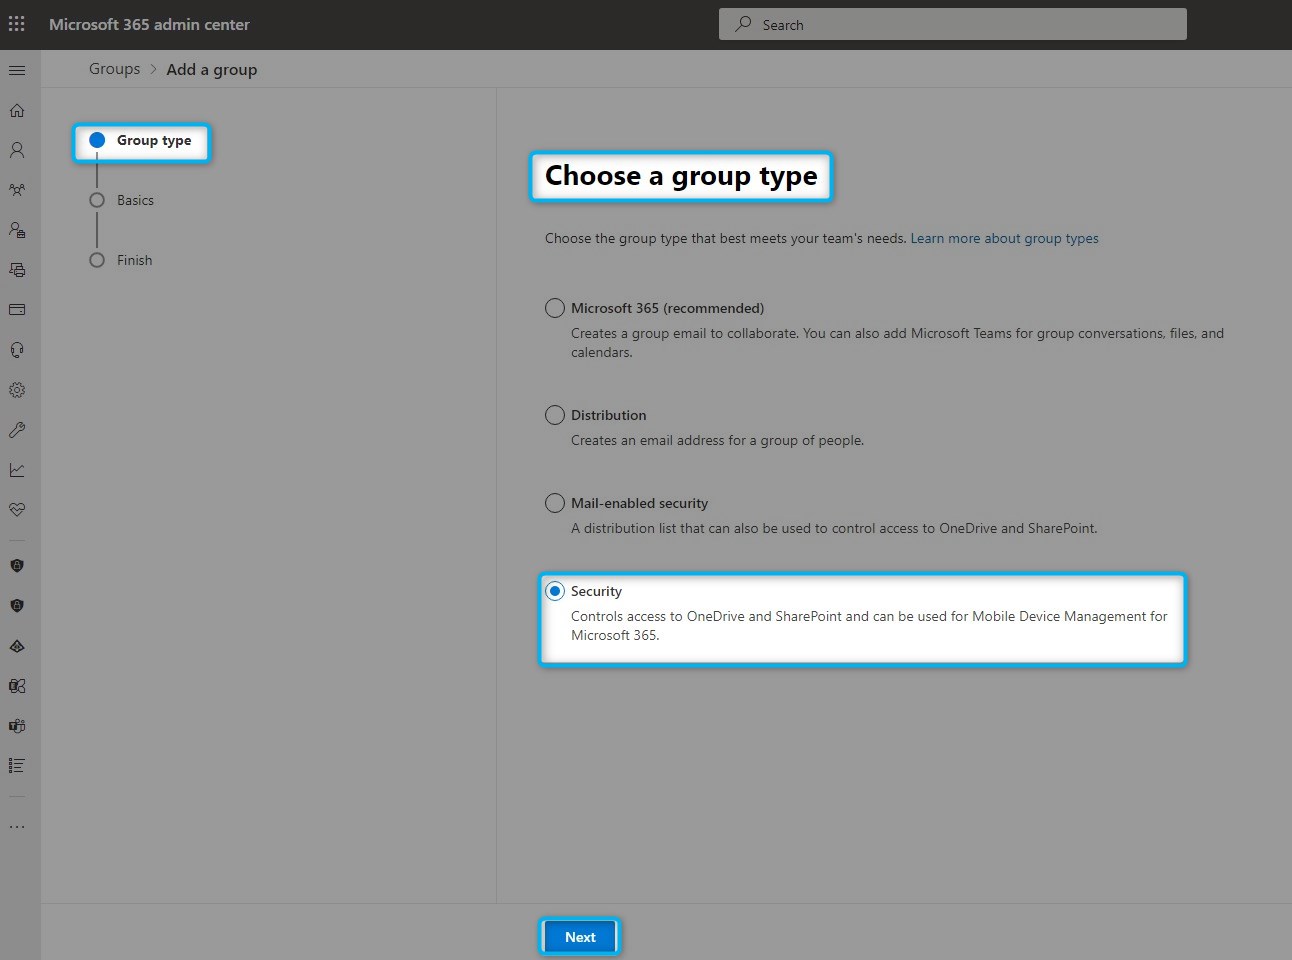This screenshot has height=960, width=1292.
Task: Open the Resources sidebar icon
Action: [17, 270]
